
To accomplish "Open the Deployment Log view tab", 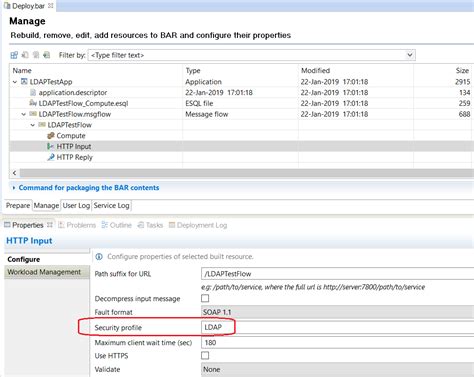I will 198,225.
